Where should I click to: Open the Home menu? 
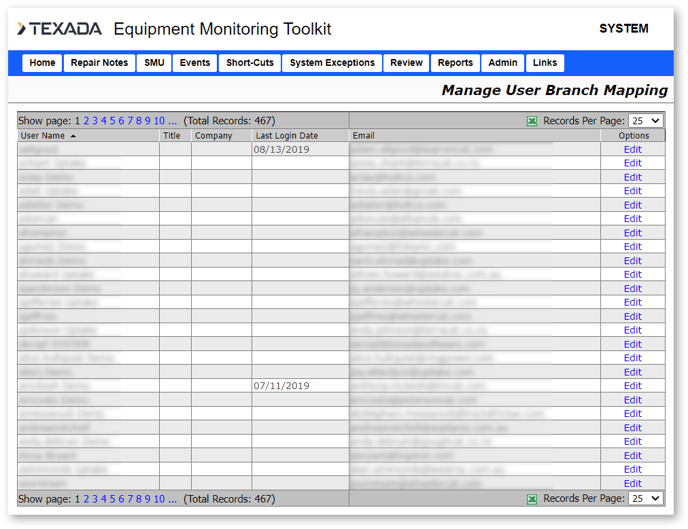point(42,63)
